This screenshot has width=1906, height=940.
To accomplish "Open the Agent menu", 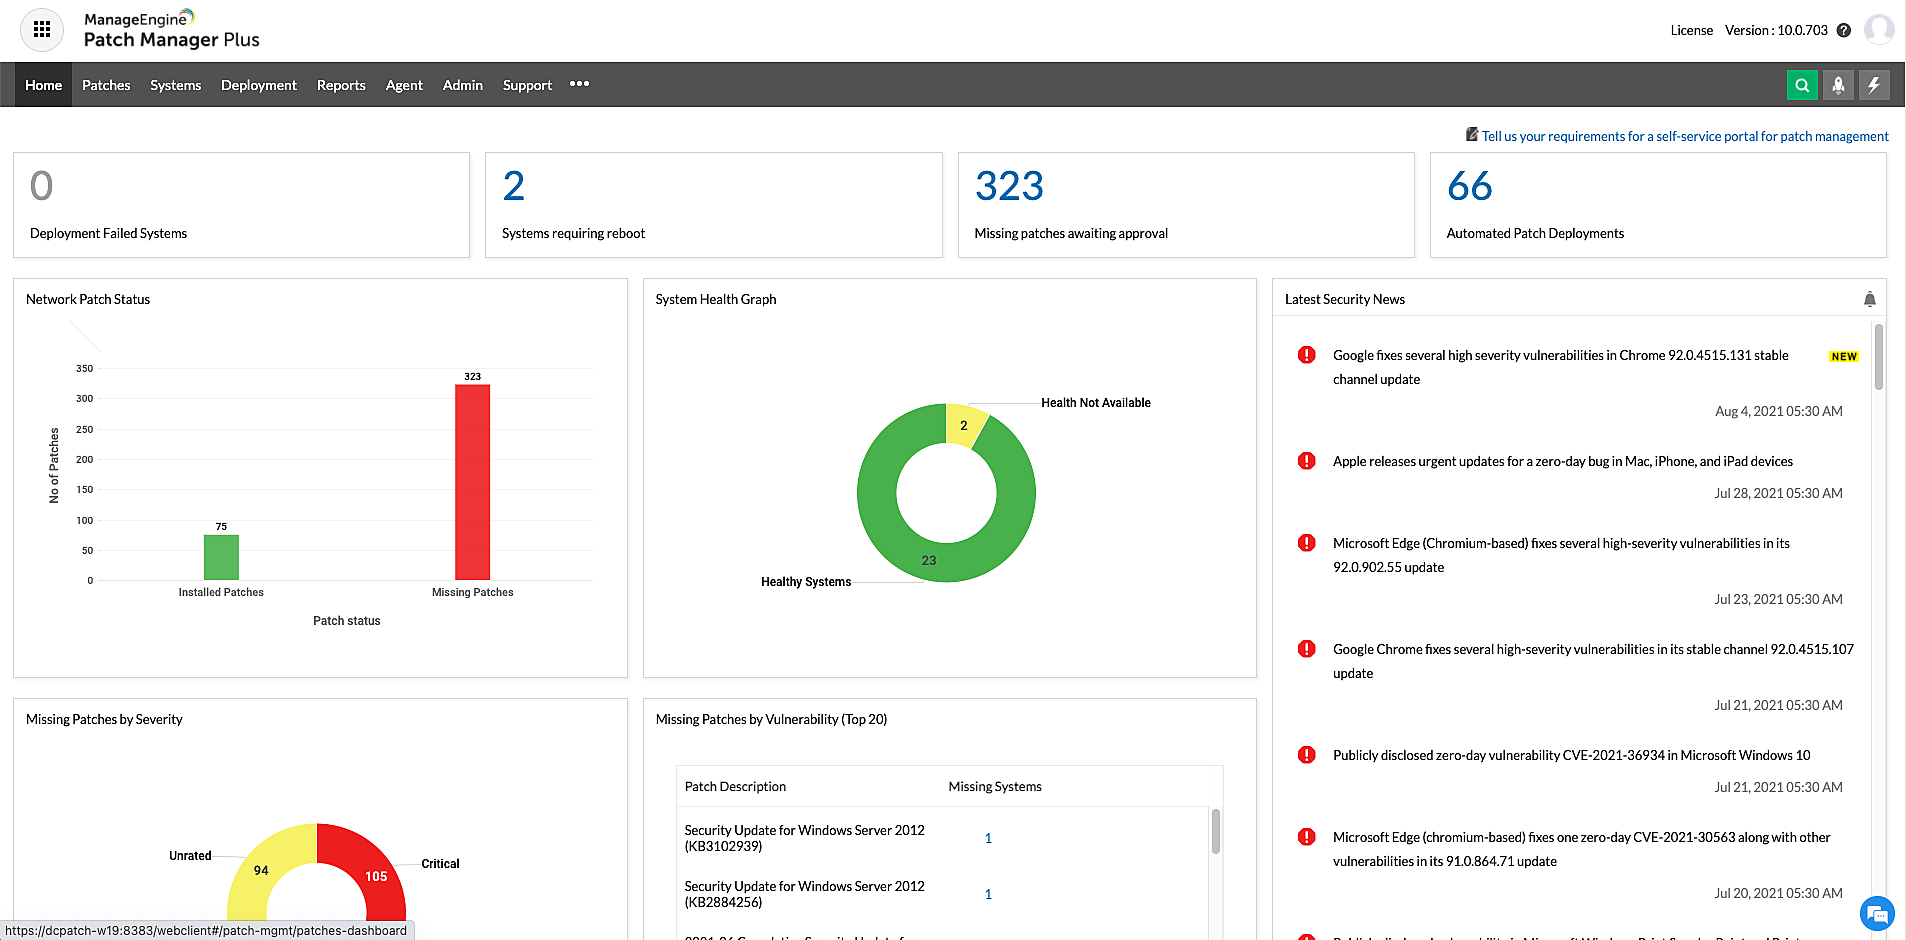I will tap(404, 85).
